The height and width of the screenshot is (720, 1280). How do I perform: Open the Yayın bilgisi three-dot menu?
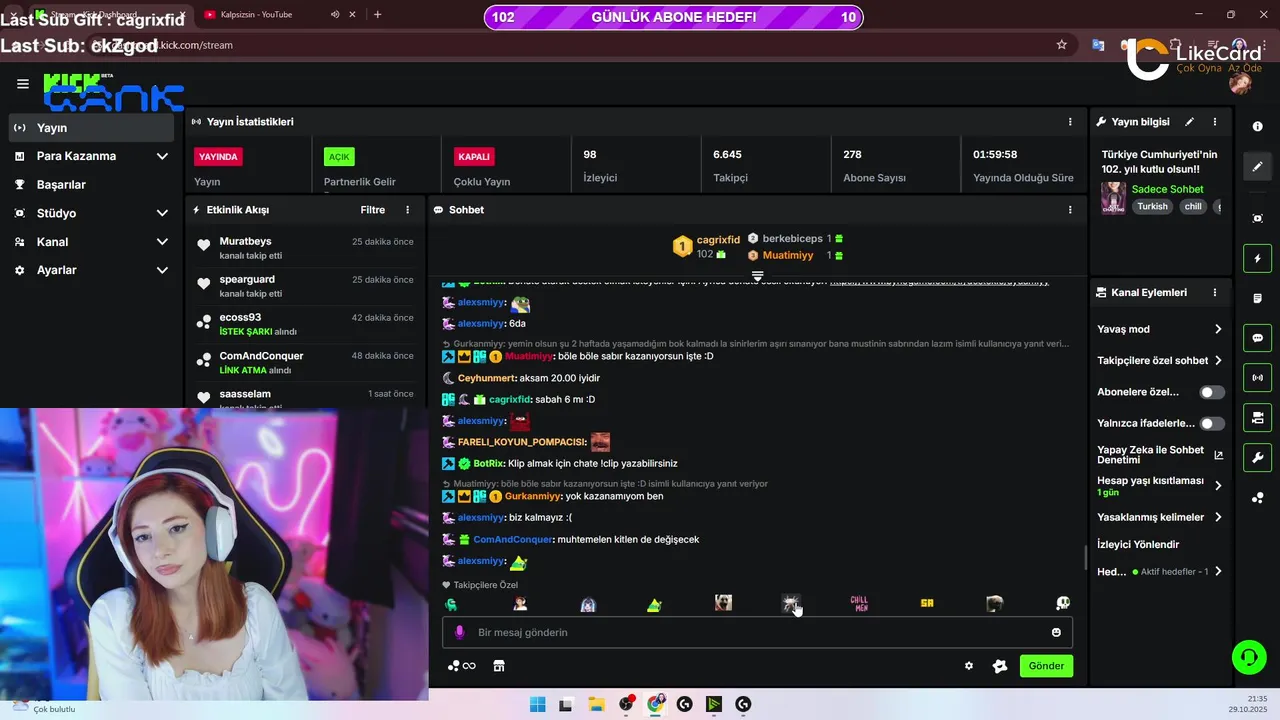pos(1215,122)
